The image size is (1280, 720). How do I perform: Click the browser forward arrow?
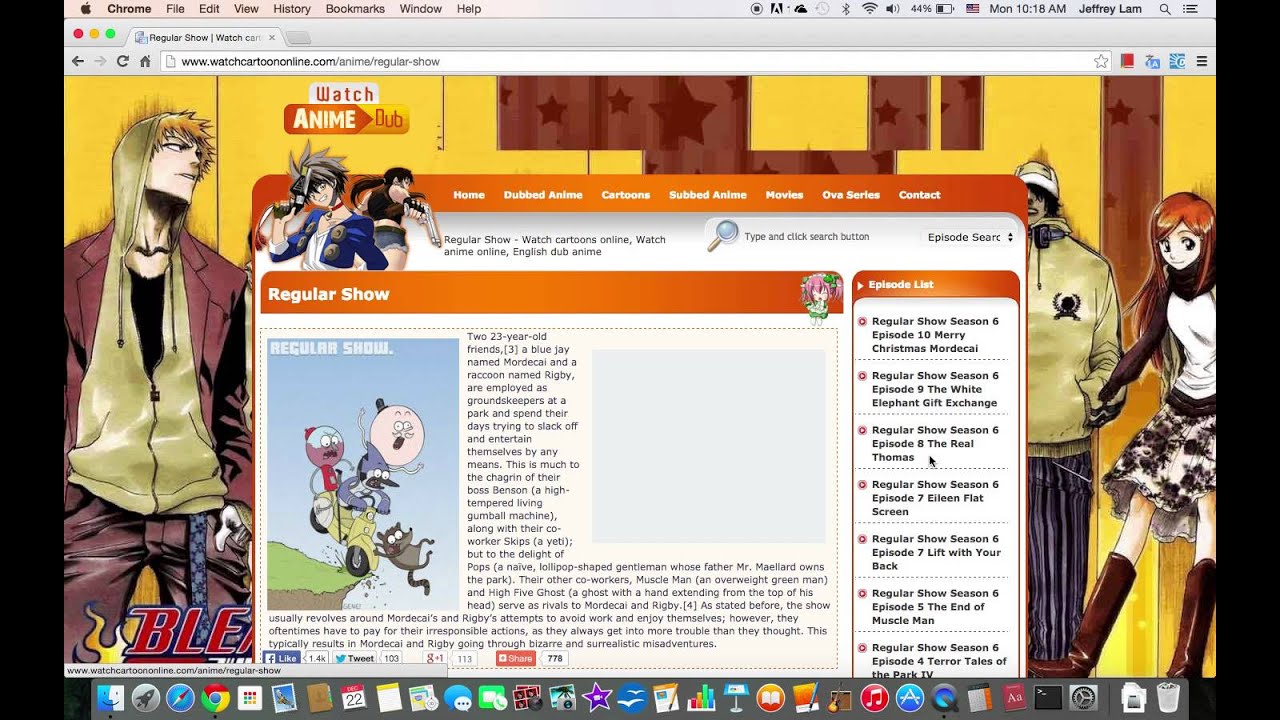(100, 61)
